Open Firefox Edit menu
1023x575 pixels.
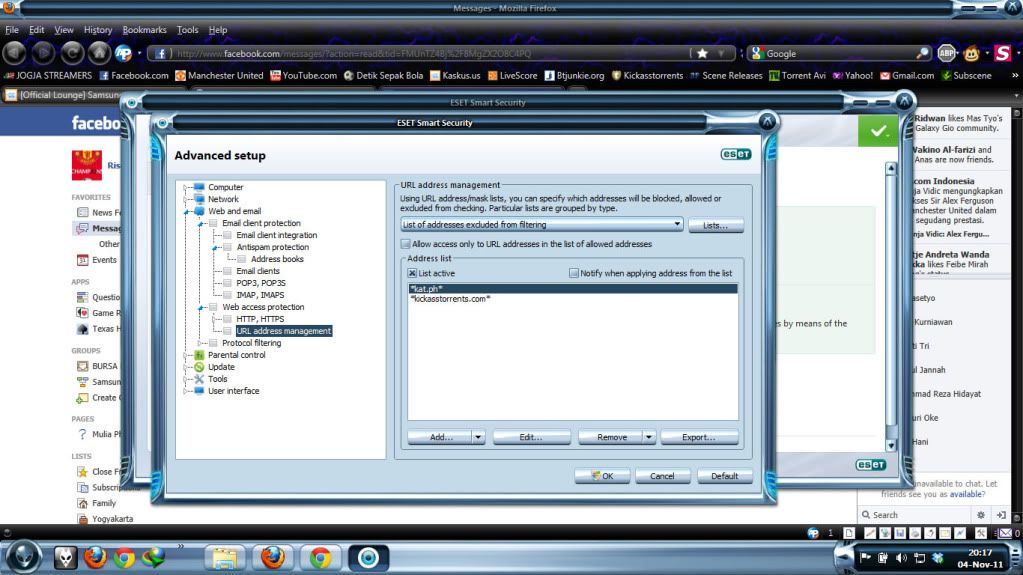(37, 30)
